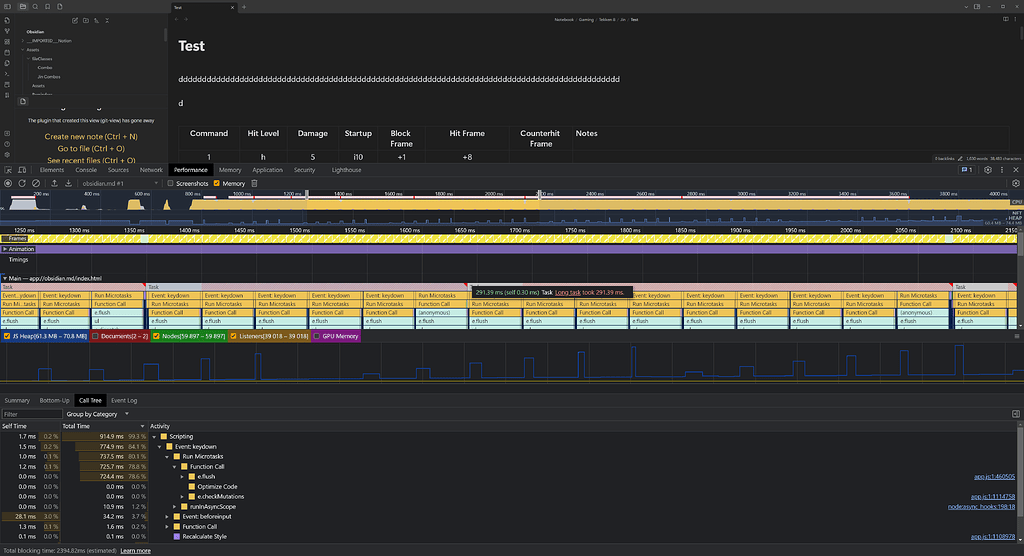Screen dimensions: 1024x556
Task: Enable the Documents memory counter
Action: click(95, 336)
